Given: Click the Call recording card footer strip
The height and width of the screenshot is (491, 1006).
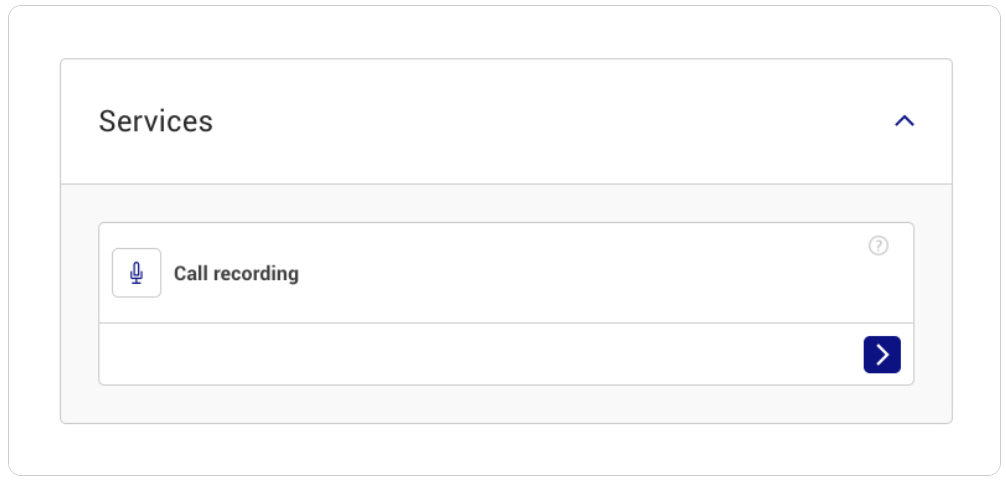Looking at the screenshot, I should tap(506, 354).
